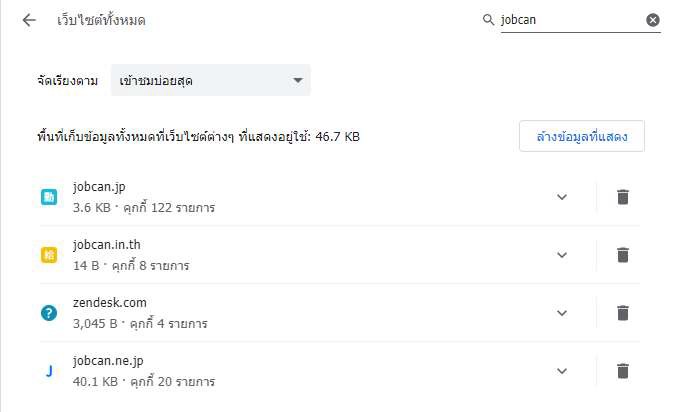Expand the jobcan.in.th entry
Screen dimensions: 678x412
[562, 255]
